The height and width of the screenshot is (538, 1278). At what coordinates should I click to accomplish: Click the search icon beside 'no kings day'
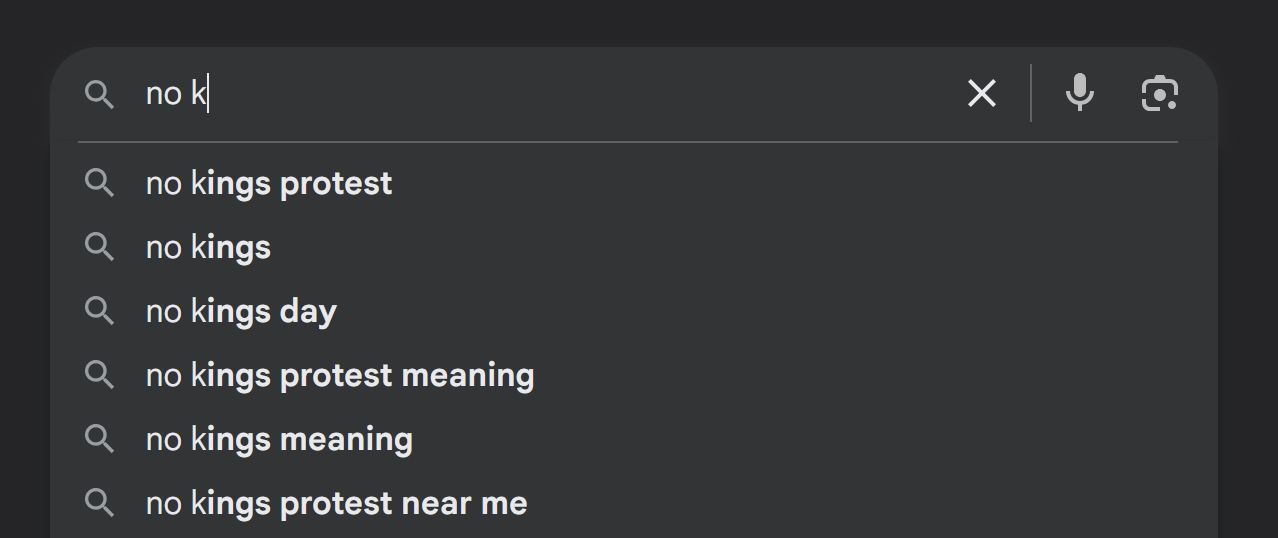[x=99, y=311]
